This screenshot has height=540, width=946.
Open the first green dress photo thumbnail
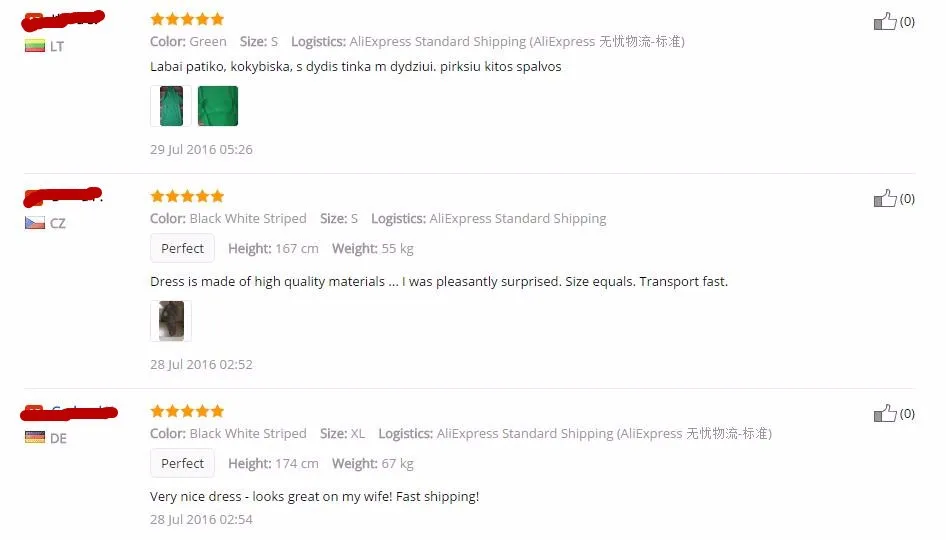(x=171, y=106)
